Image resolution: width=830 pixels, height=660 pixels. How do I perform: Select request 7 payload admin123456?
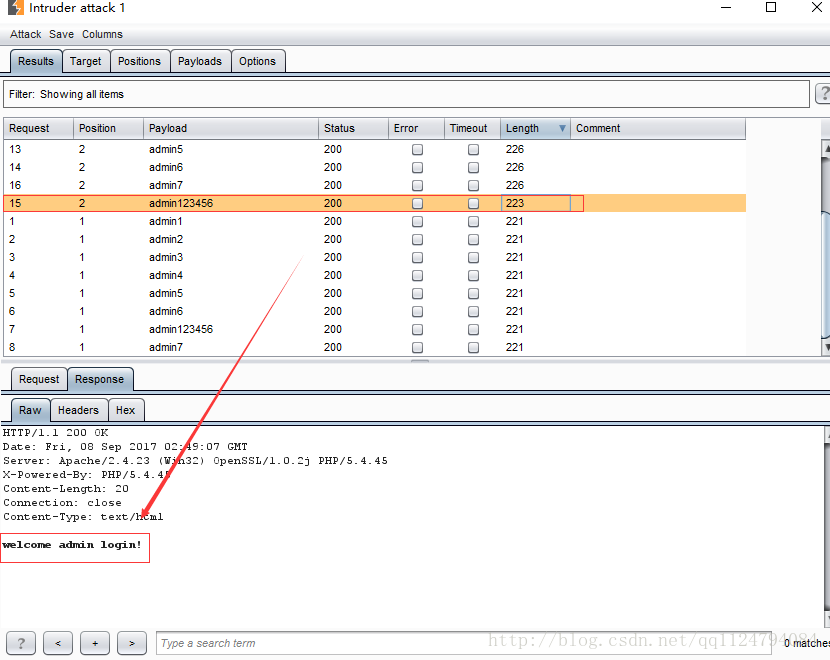pos(181,329)
